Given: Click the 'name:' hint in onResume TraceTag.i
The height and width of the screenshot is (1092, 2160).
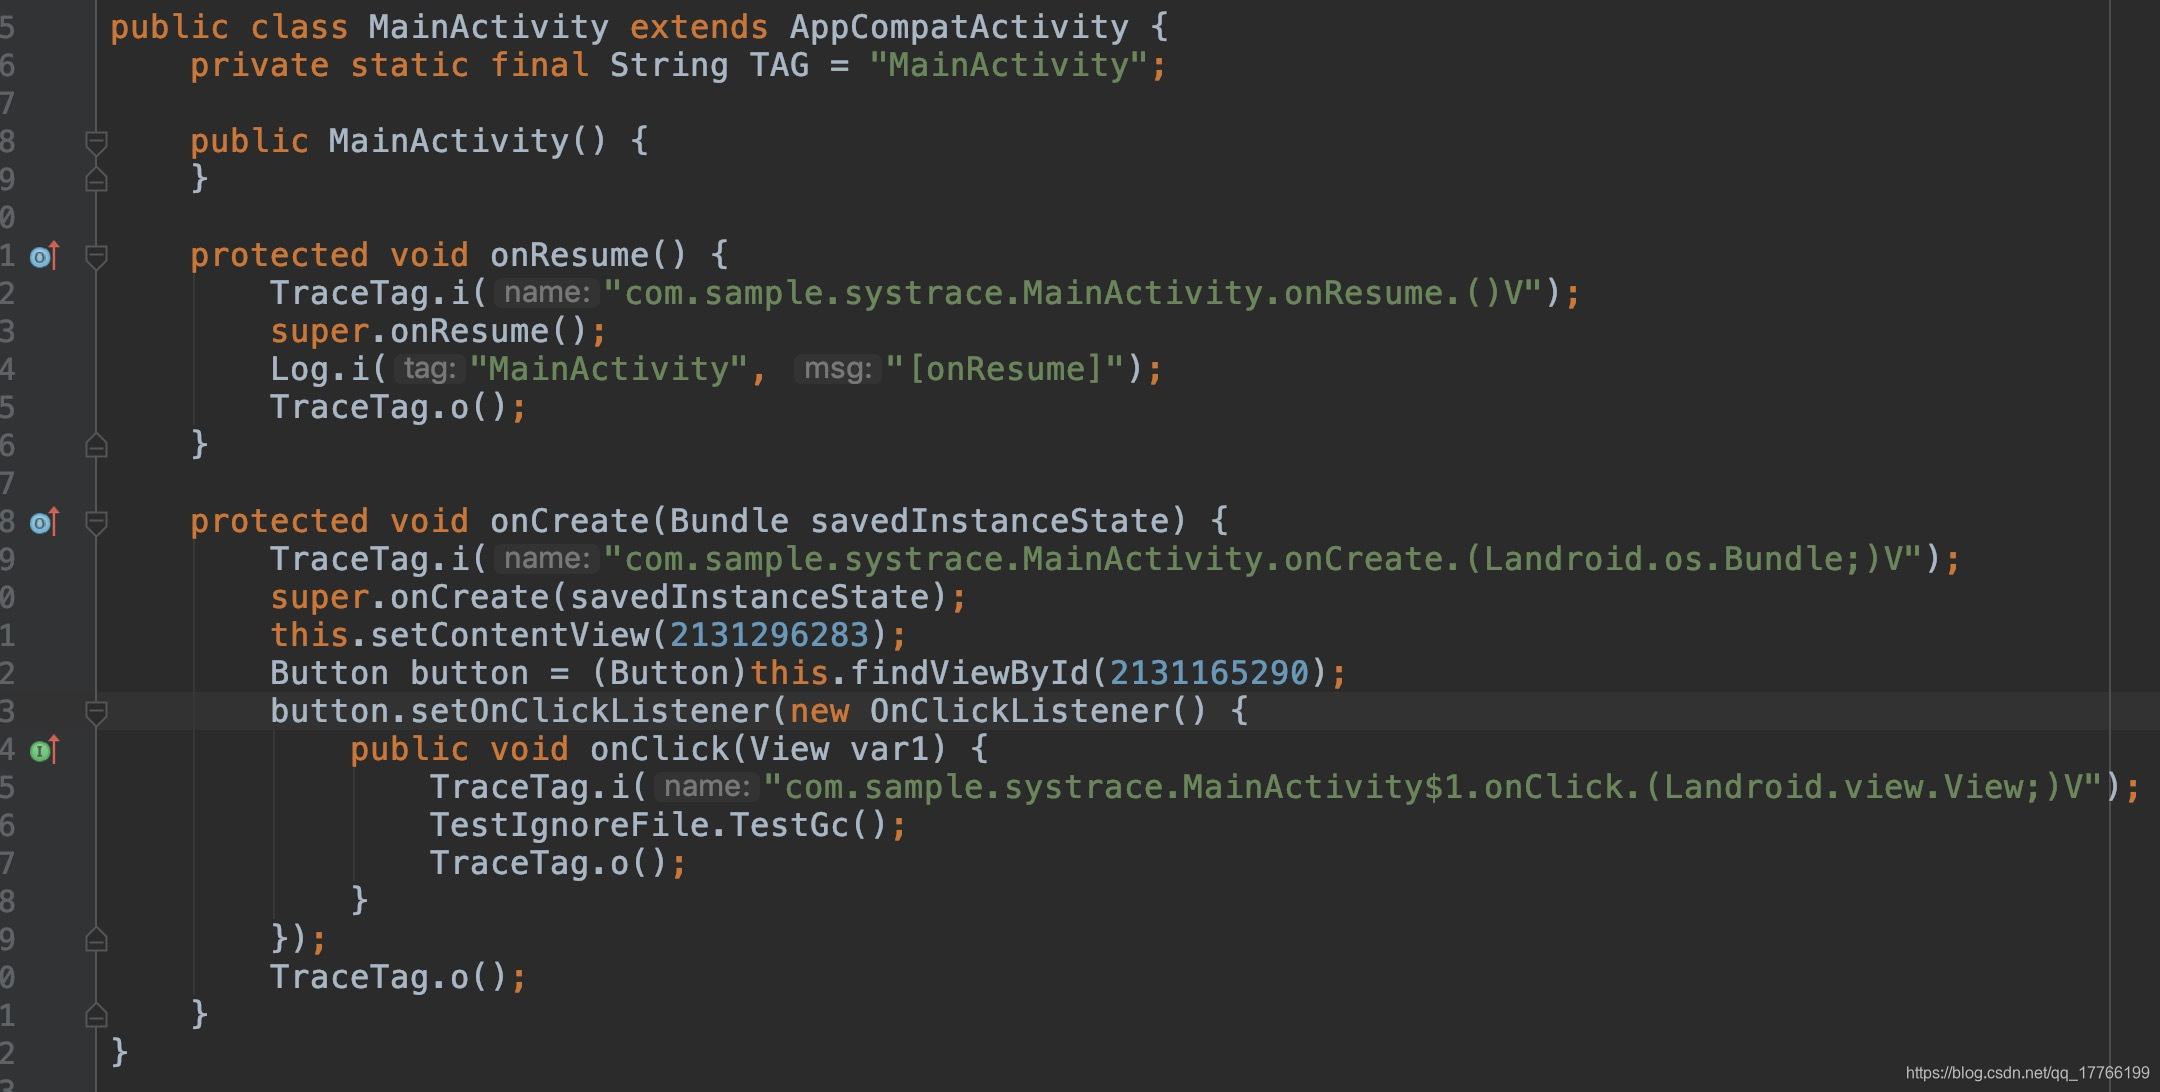Looking at the screenshot, I should click(x=546, y=293).
